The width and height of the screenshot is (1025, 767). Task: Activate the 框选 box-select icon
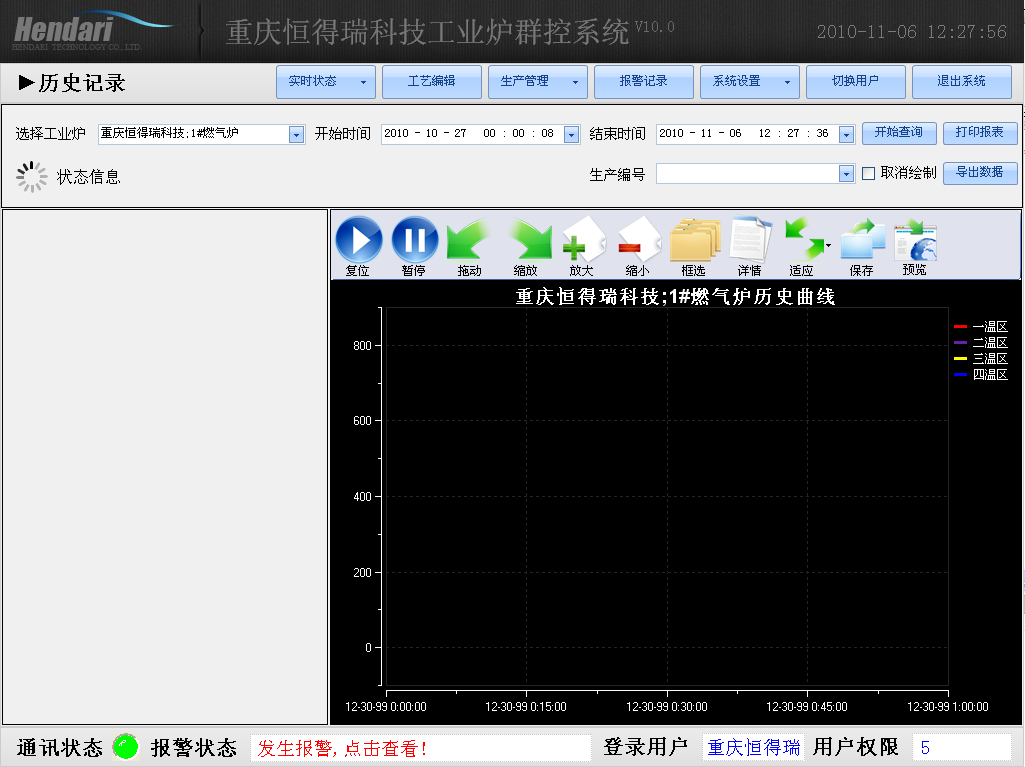click(x=695, y=240)
